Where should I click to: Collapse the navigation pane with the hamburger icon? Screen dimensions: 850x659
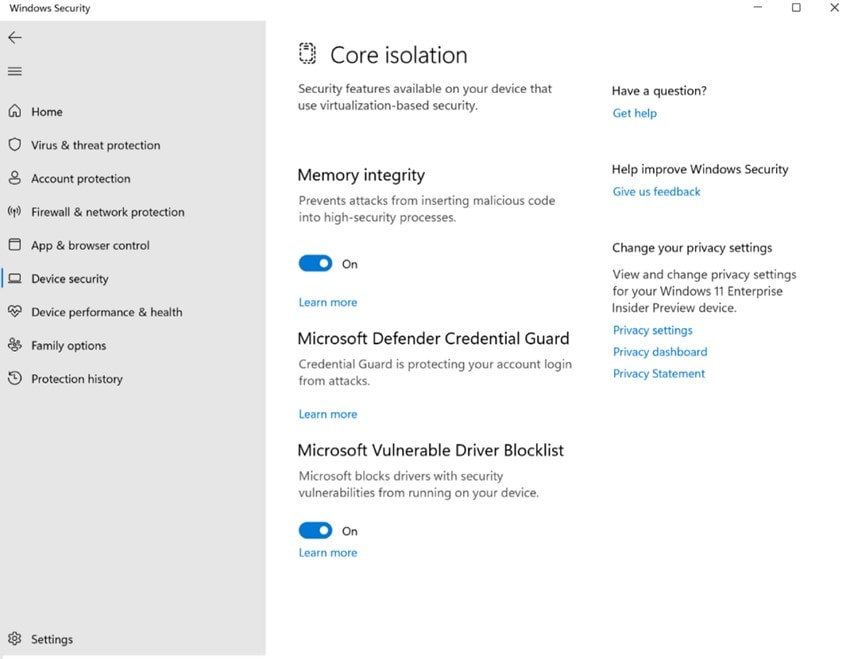[14, 70]
